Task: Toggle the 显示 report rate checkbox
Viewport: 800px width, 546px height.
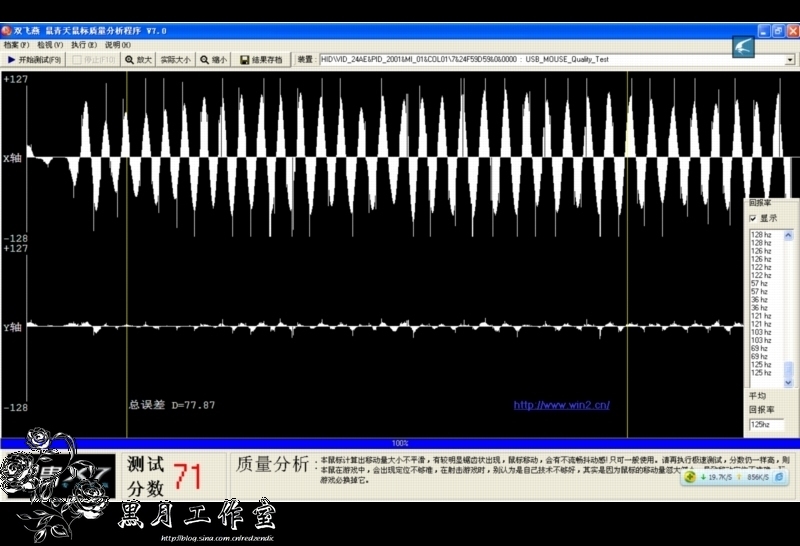Action: pyautogui.click(x=753, y=218)
